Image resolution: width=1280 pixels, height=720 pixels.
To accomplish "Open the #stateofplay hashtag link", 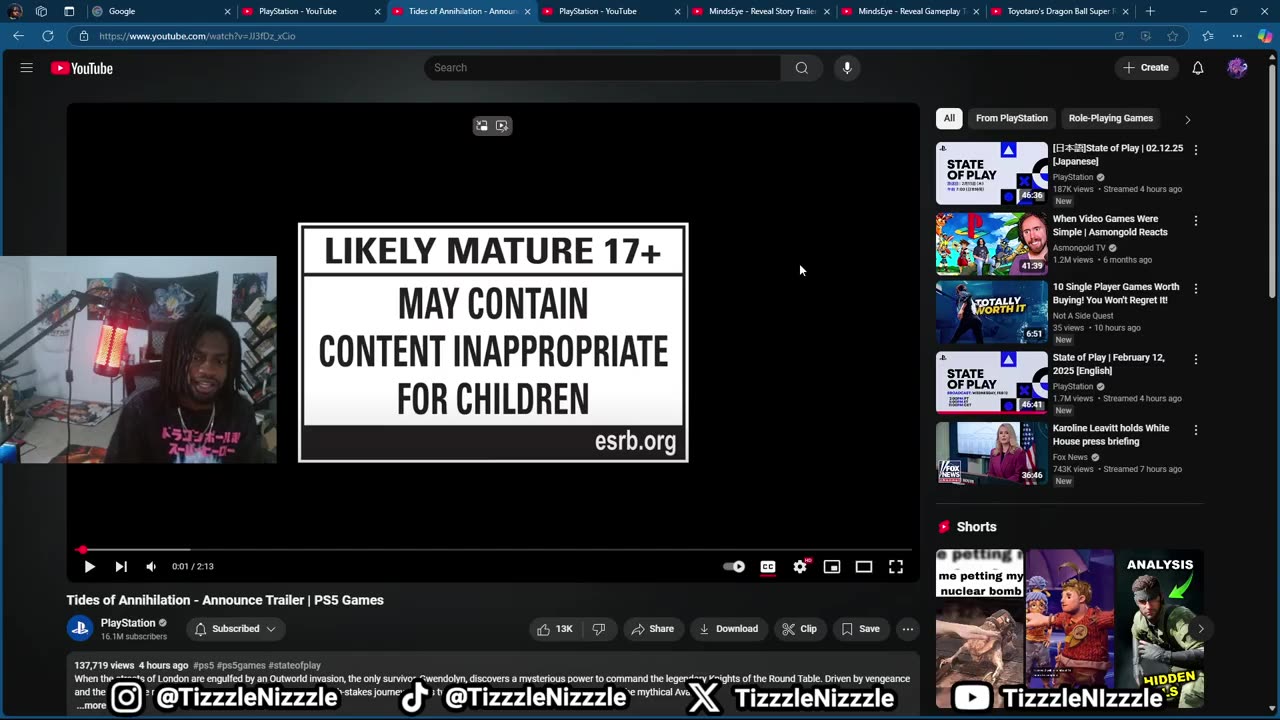I will tap(294, 665).
